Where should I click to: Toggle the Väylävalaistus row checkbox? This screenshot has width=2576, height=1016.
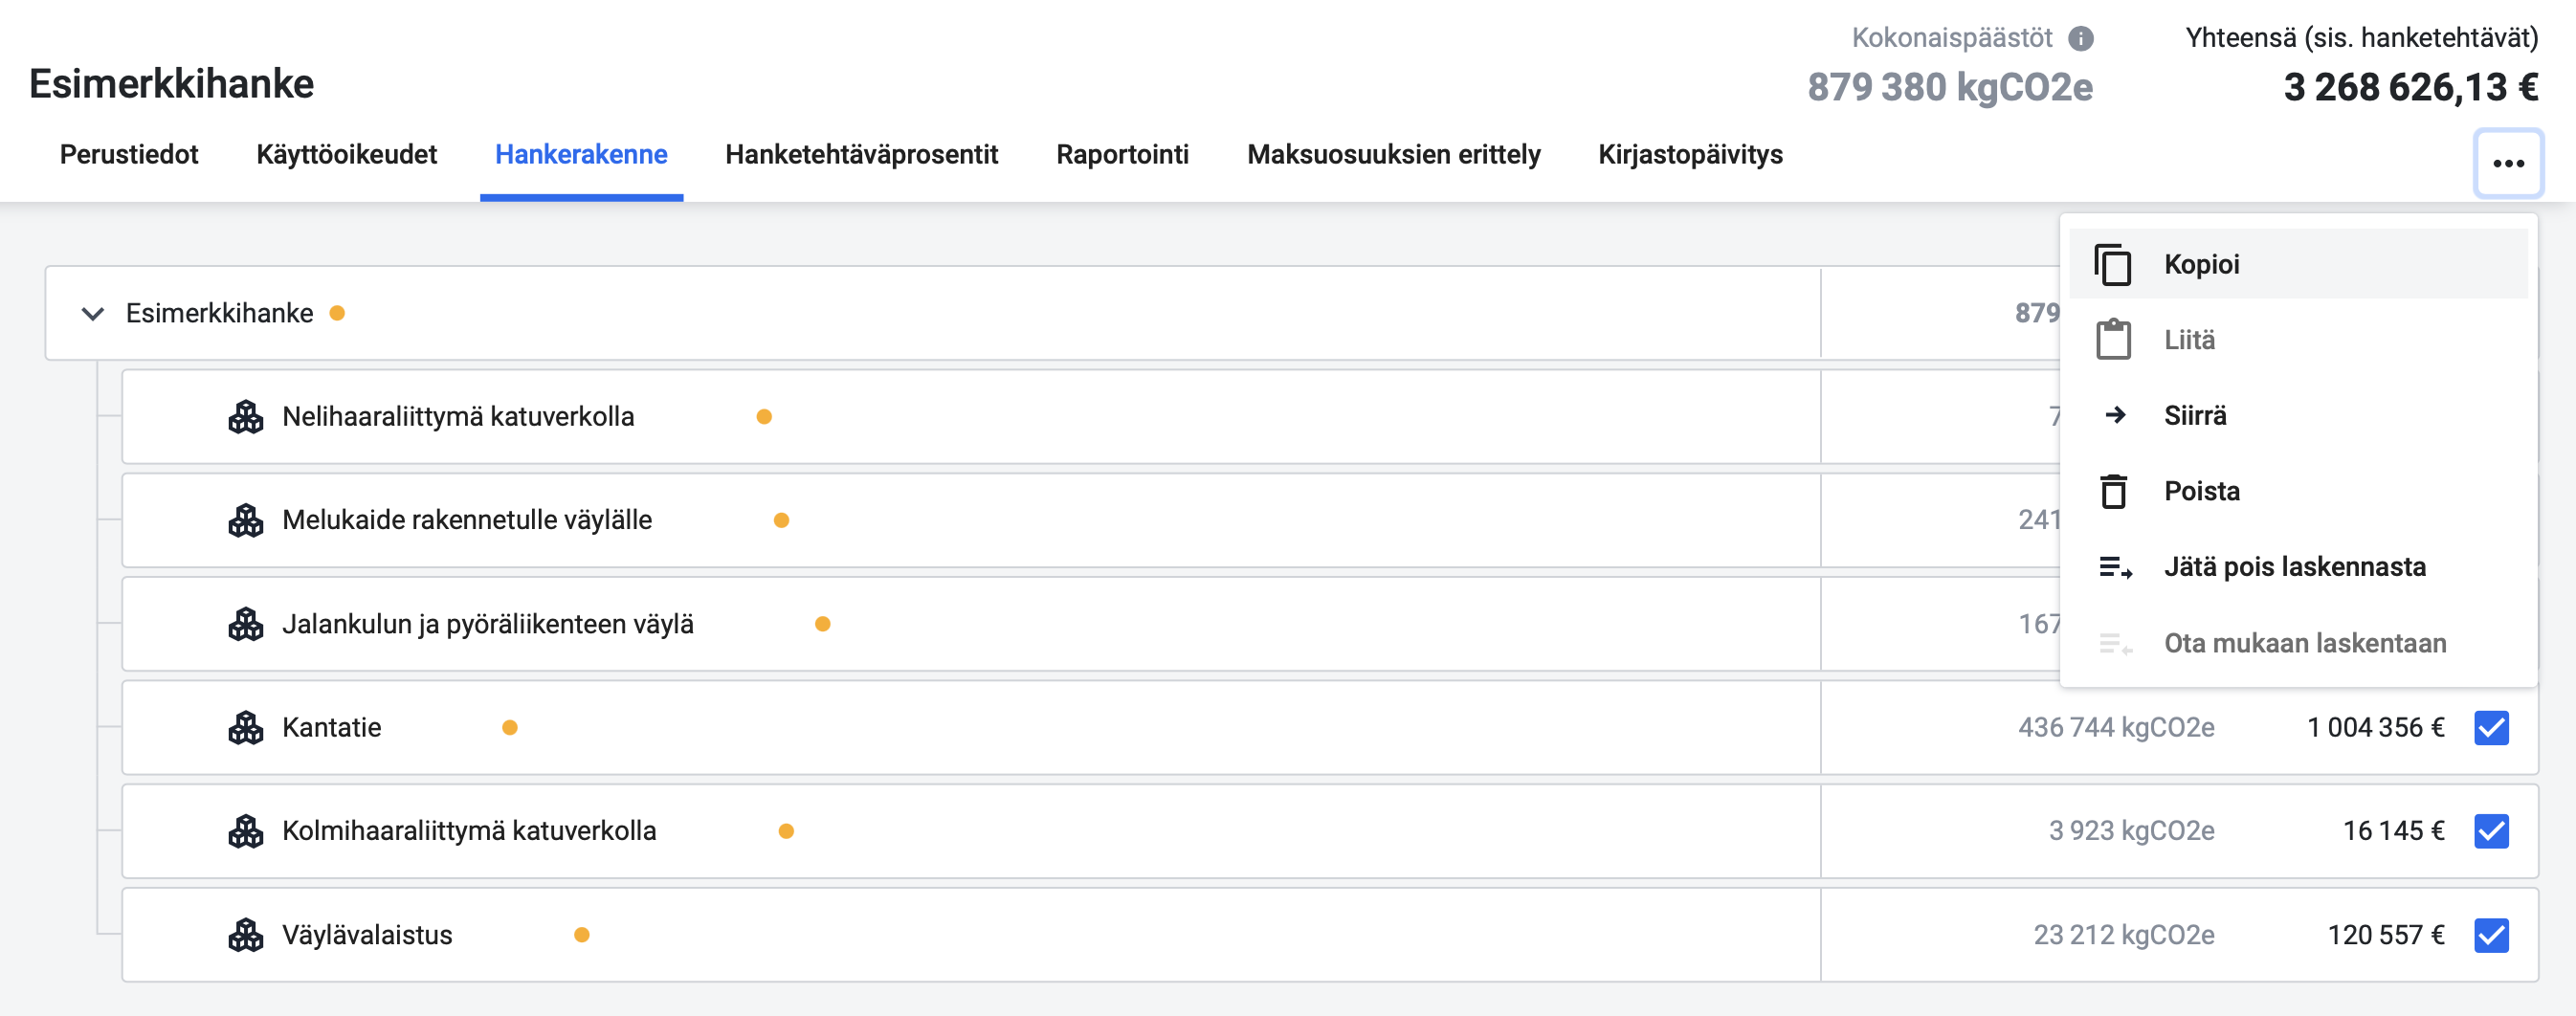[2491, 935]
